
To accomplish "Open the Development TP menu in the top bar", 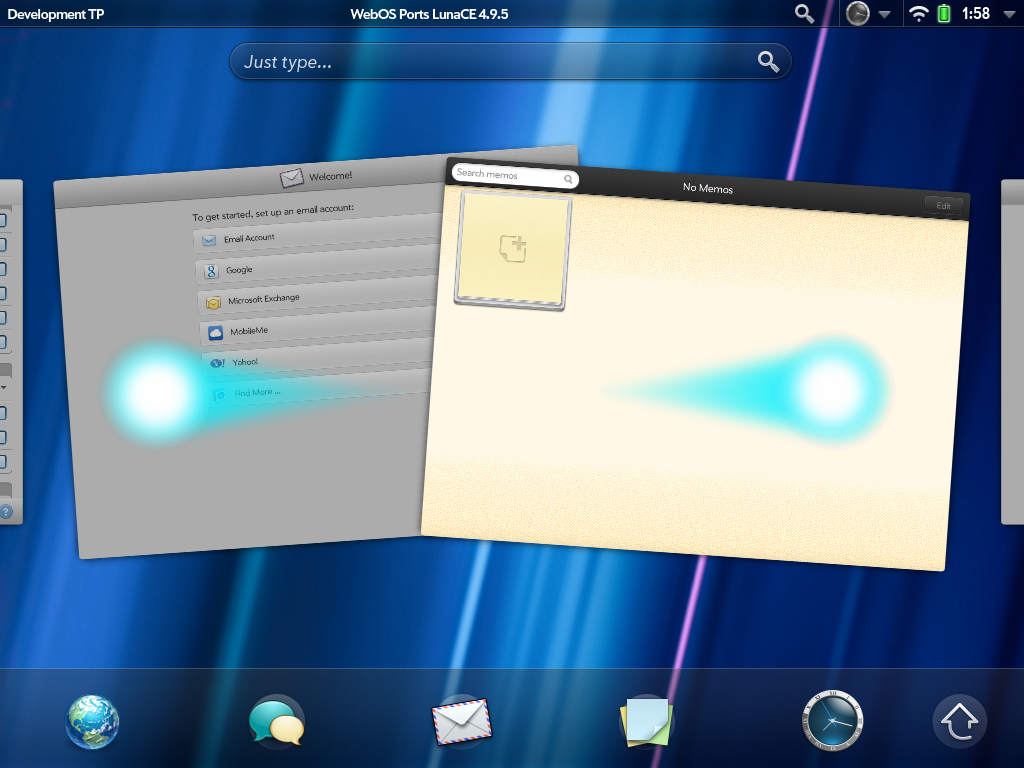I will [55, 13].
